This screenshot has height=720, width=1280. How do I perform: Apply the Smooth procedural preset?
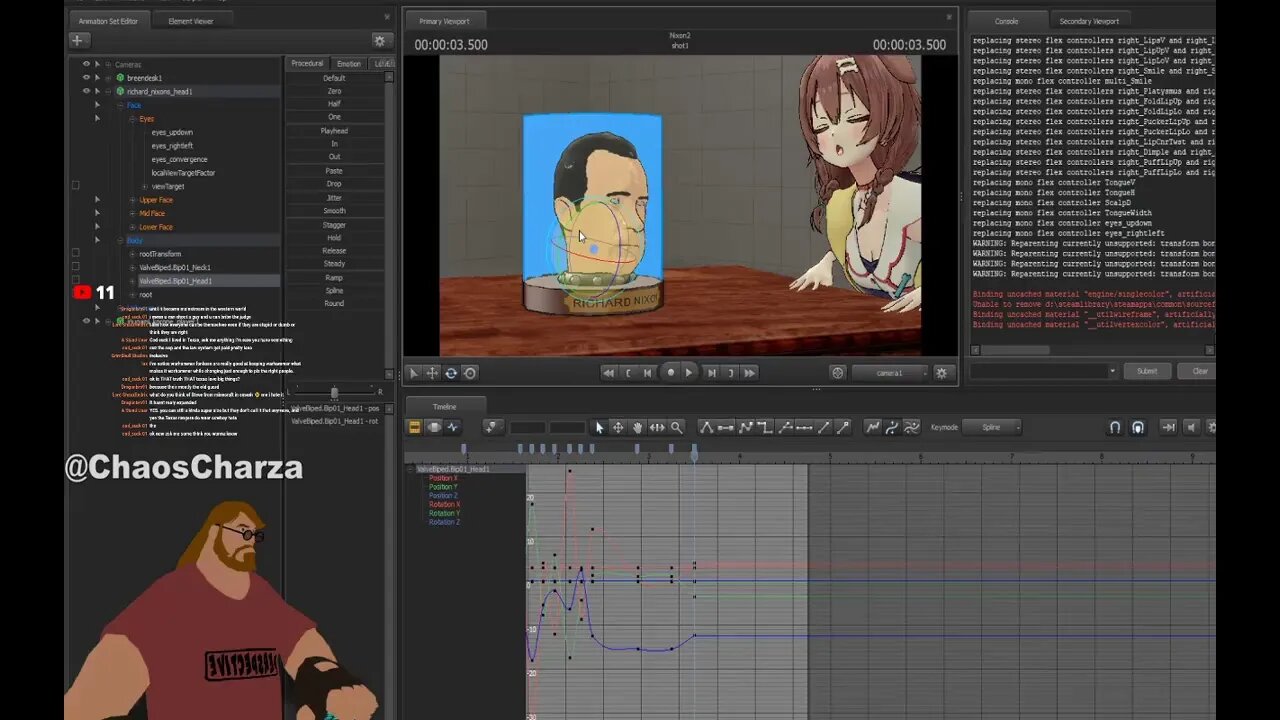334,211
